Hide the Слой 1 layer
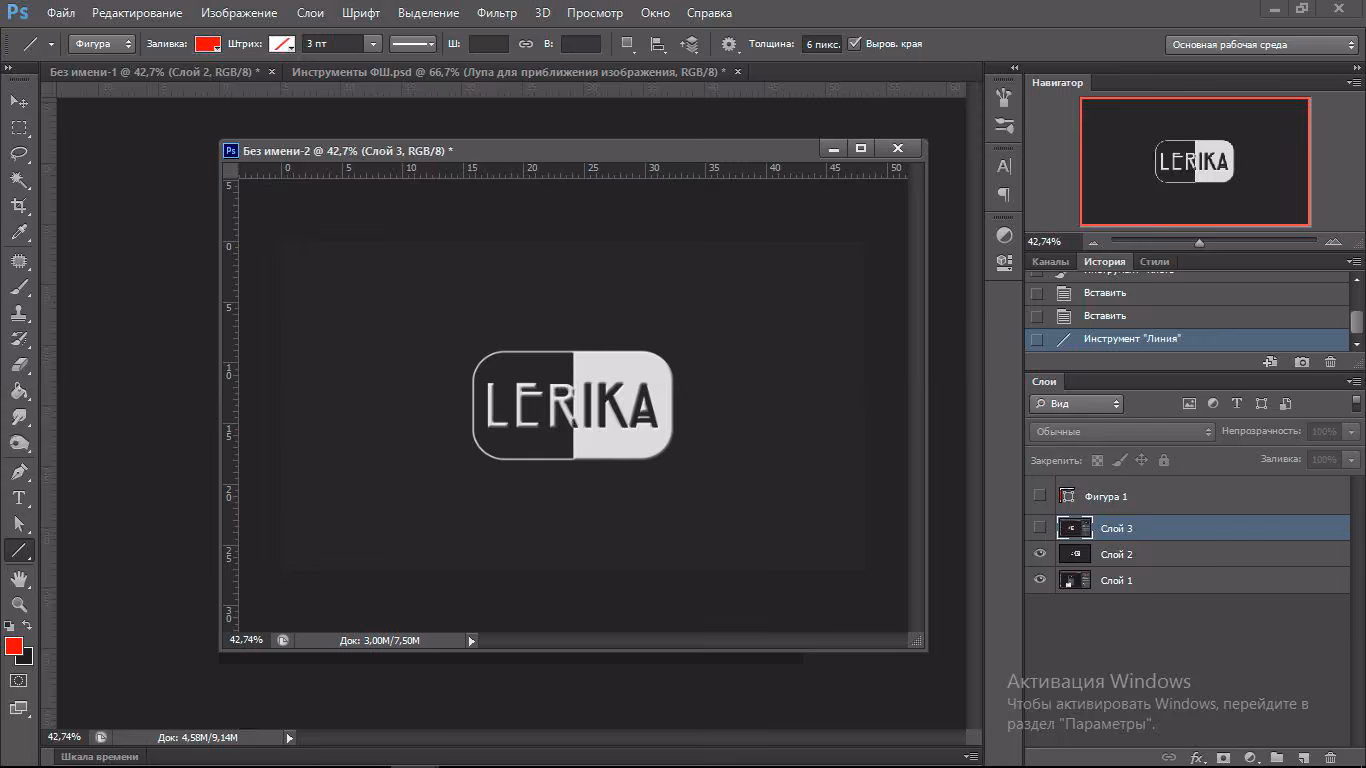Viewport: 1366px width, 768px height. coord(1040,580)
